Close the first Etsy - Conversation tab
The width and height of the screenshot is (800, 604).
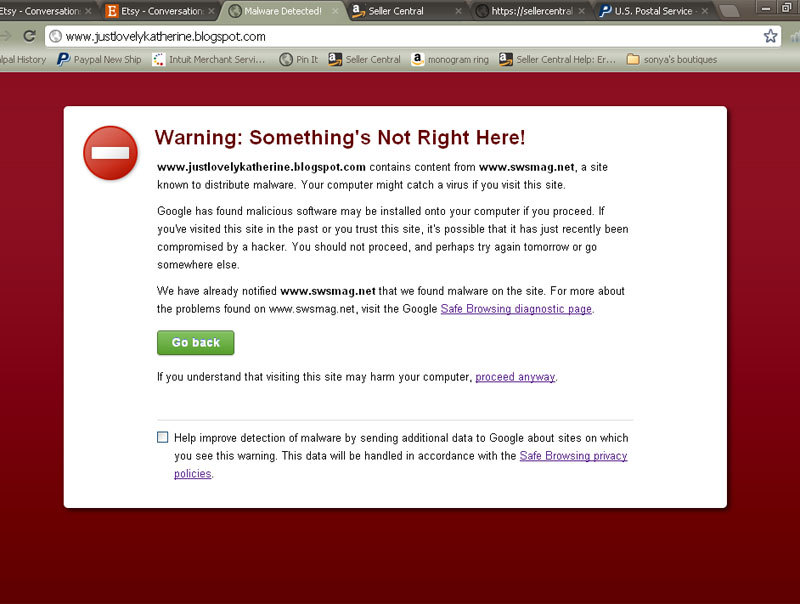tap(88, 11)
